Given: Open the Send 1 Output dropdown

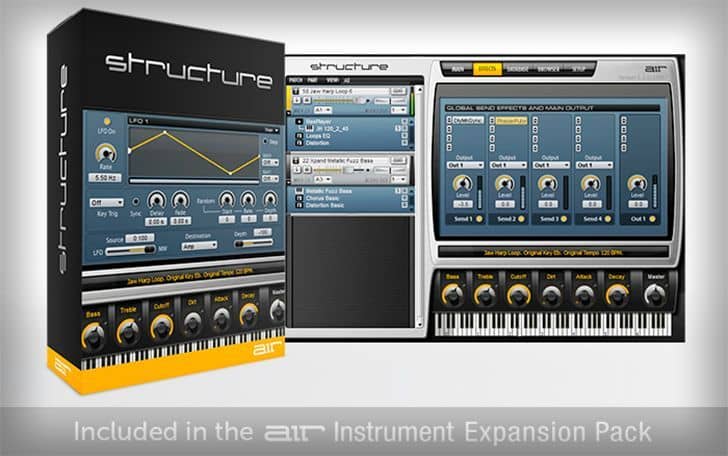Looking at the screenshot, I should click(465, 165).
